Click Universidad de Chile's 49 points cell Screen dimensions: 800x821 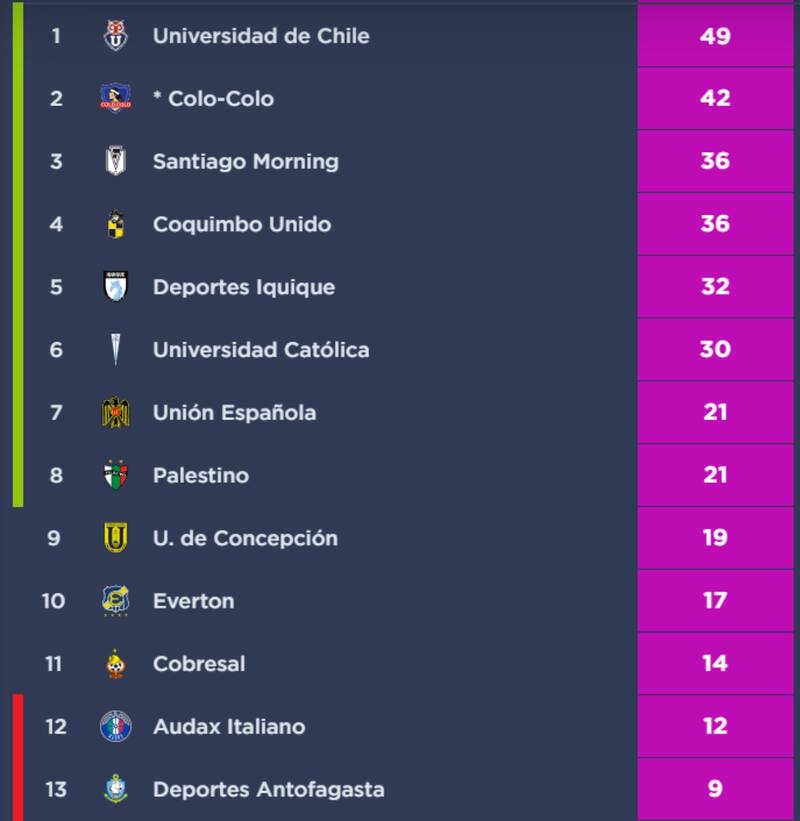[x=715, y=36]
